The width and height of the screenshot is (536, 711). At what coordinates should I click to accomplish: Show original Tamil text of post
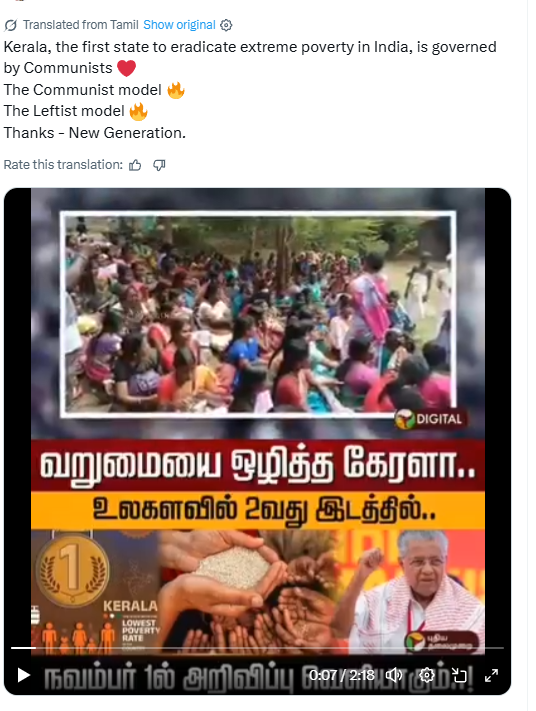(x=179, y=25)
